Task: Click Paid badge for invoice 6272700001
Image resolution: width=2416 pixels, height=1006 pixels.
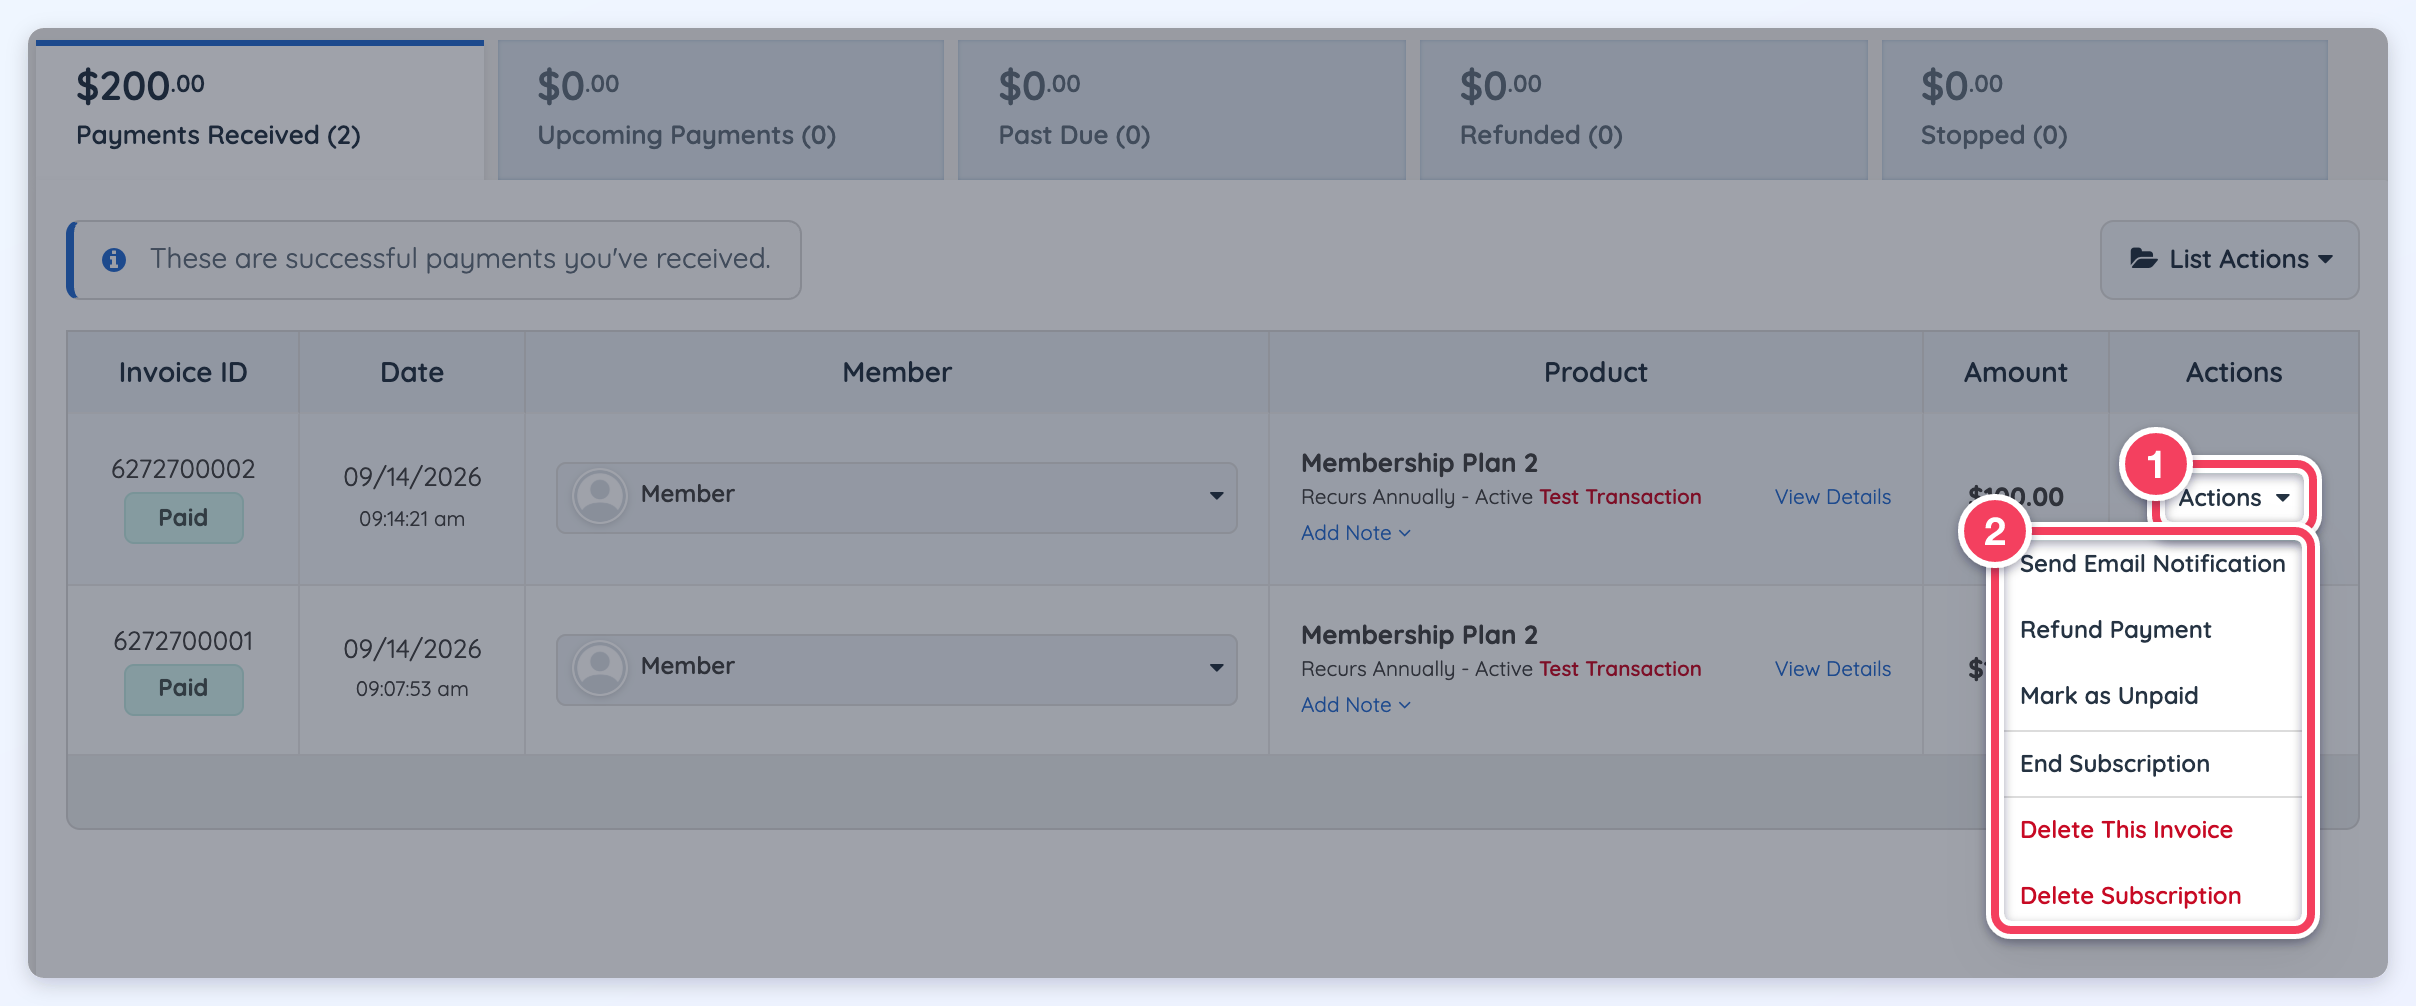Action: point(184,689)
